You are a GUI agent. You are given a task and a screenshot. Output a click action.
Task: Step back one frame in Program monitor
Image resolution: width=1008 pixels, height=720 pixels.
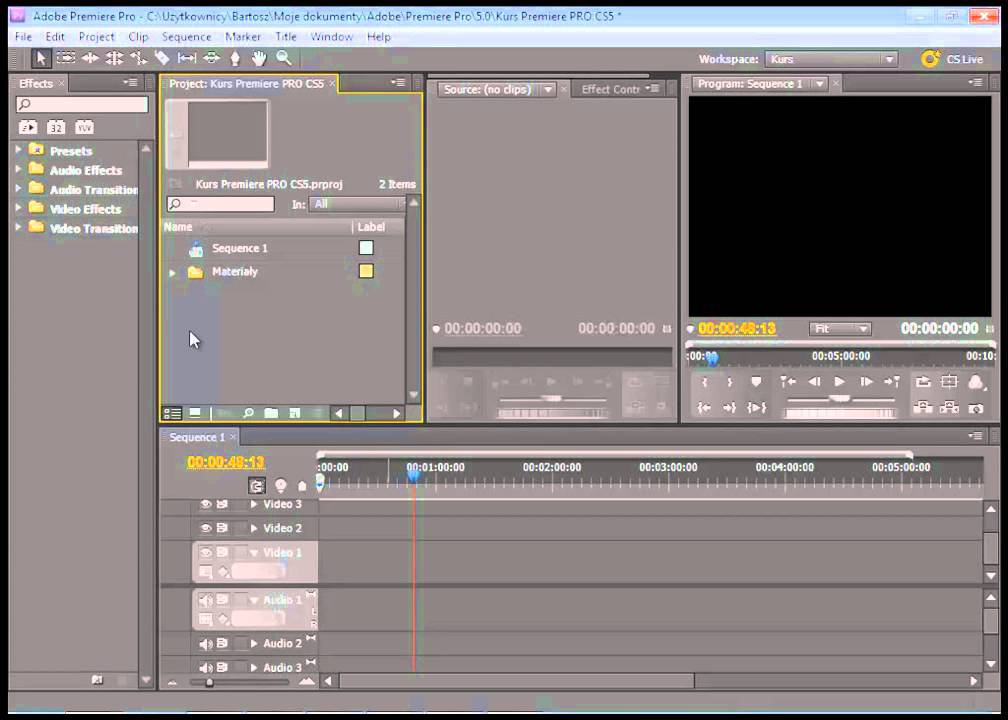coord(814,382)
